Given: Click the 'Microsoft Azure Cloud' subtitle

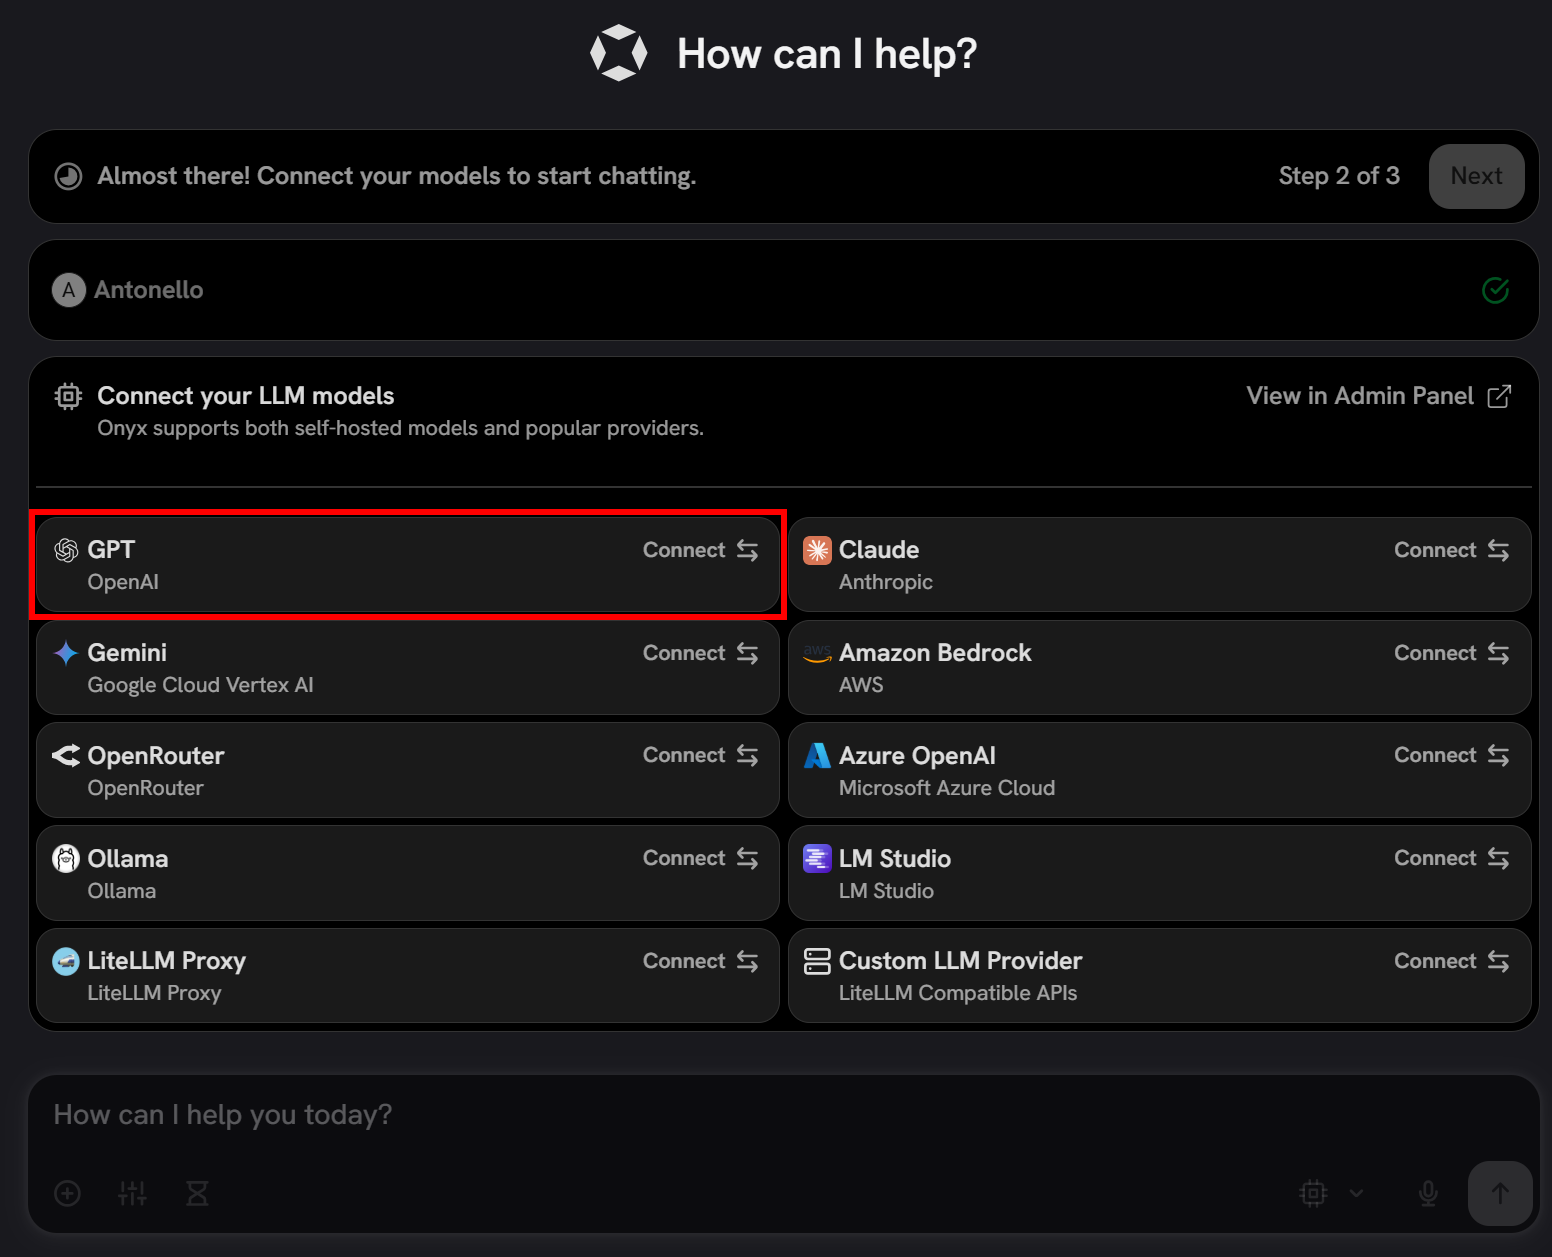Looking at the screenshot, I should 947,788.
